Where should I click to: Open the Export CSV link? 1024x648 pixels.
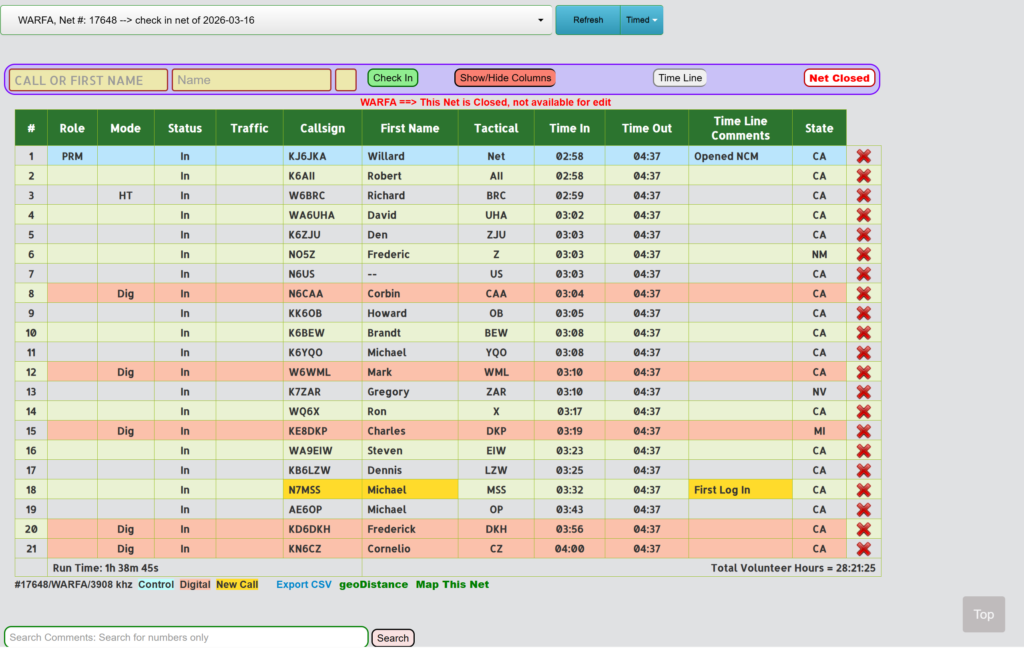click(x=303, y=585)
